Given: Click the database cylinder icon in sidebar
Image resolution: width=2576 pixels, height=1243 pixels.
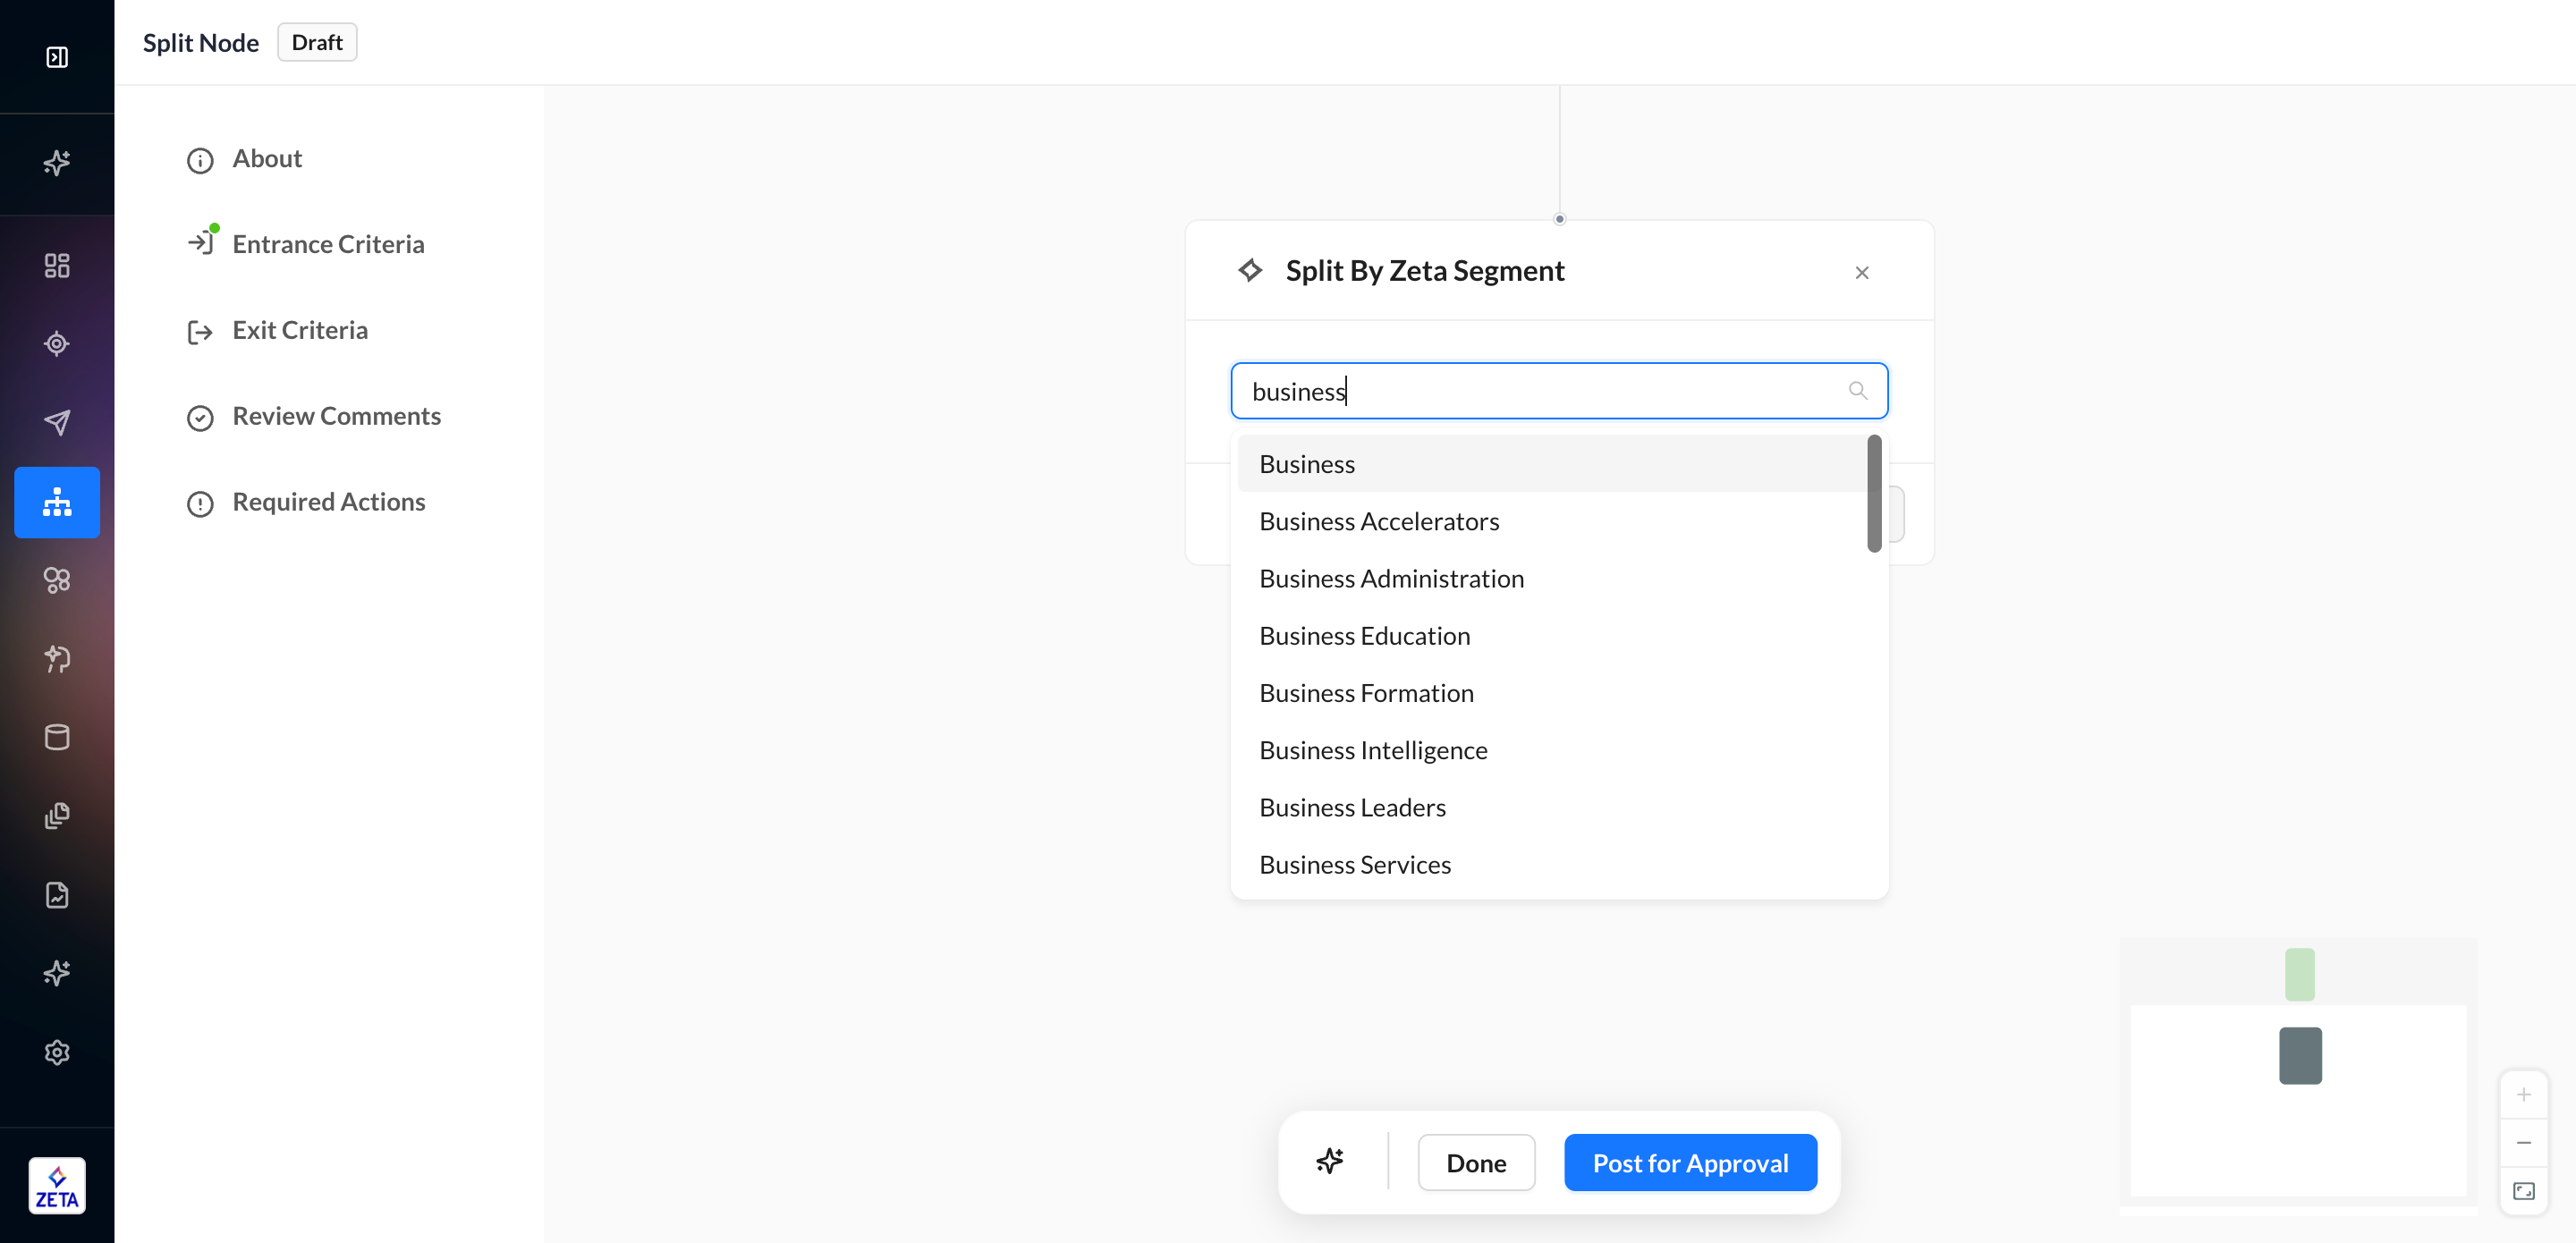Looking at the screenshot, I should tap(57, 737).
